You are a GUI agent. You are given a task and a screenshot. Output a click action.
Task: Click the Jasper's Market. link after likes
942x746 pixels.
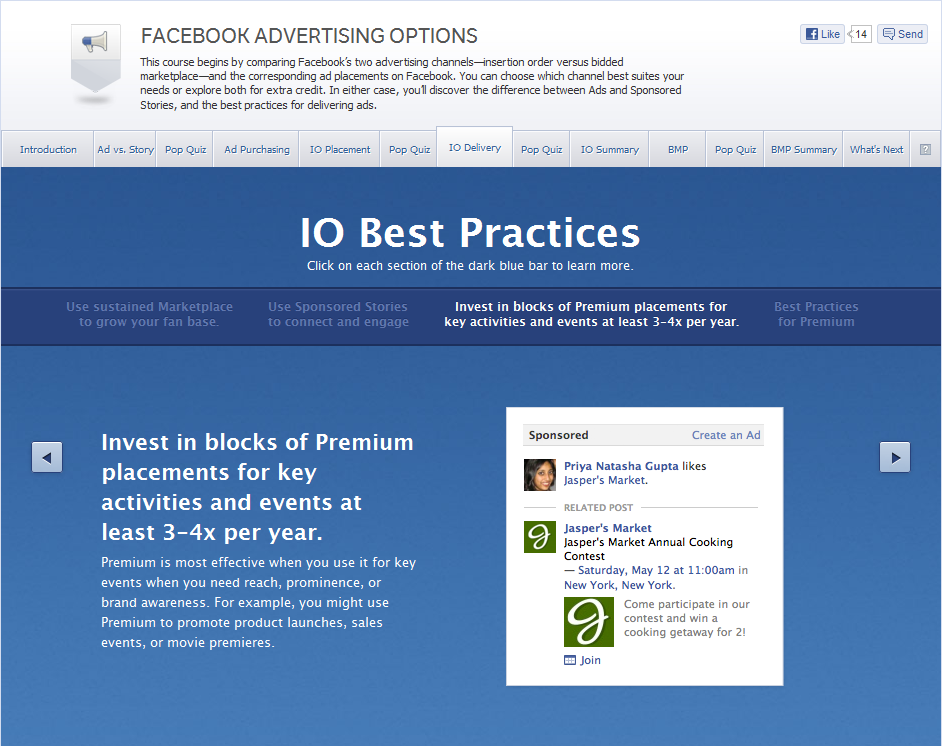tap(606, 480)
